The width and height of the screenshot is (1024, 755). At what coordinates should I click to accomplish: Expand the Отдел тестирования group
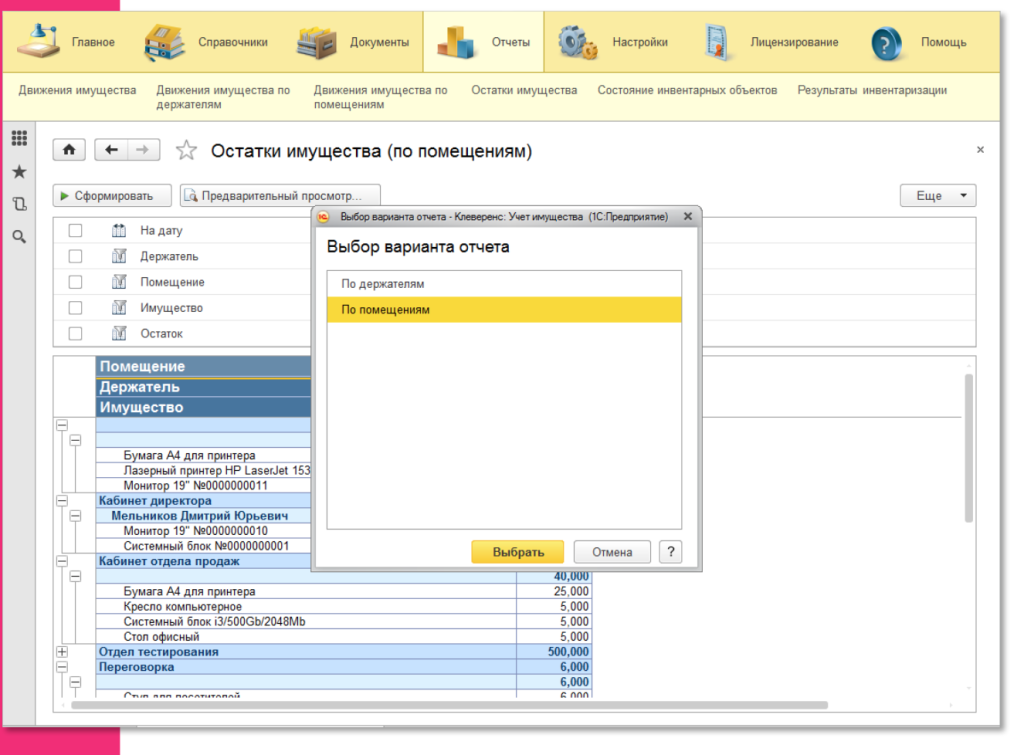coord(62,652)
